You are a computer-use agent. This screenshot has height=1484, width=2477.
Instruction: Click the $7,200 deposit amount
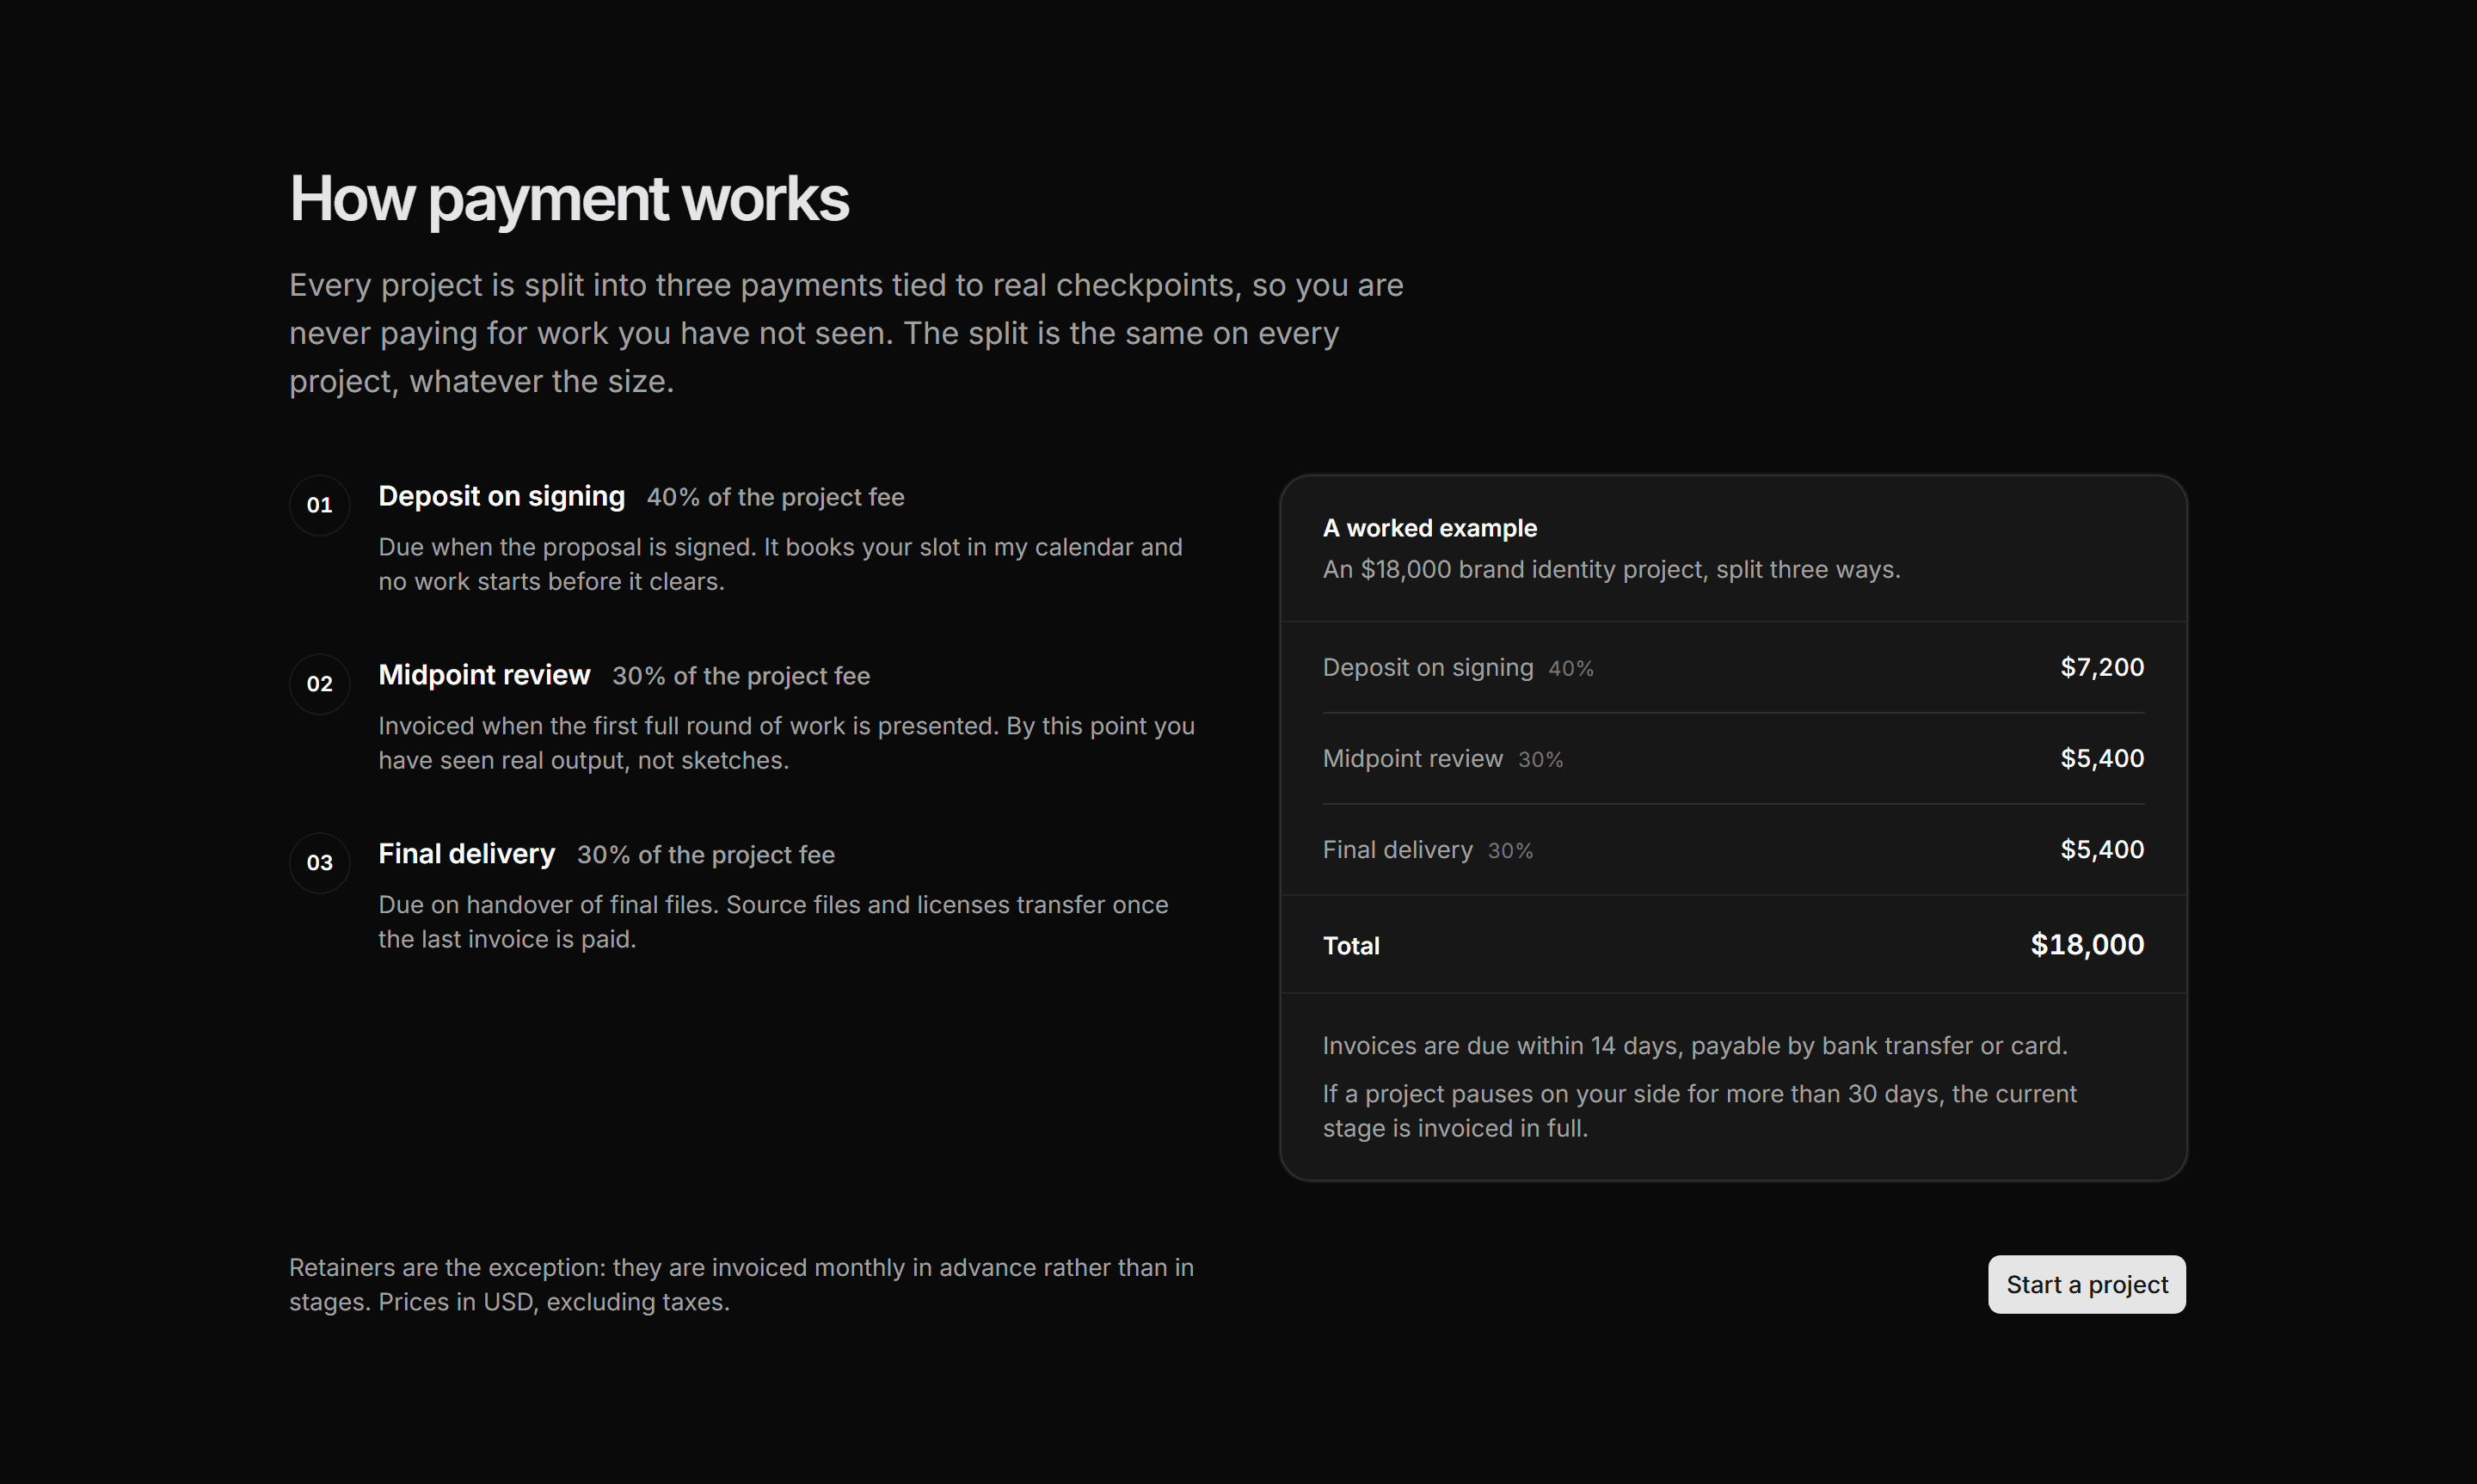[x=2102, y=667]
